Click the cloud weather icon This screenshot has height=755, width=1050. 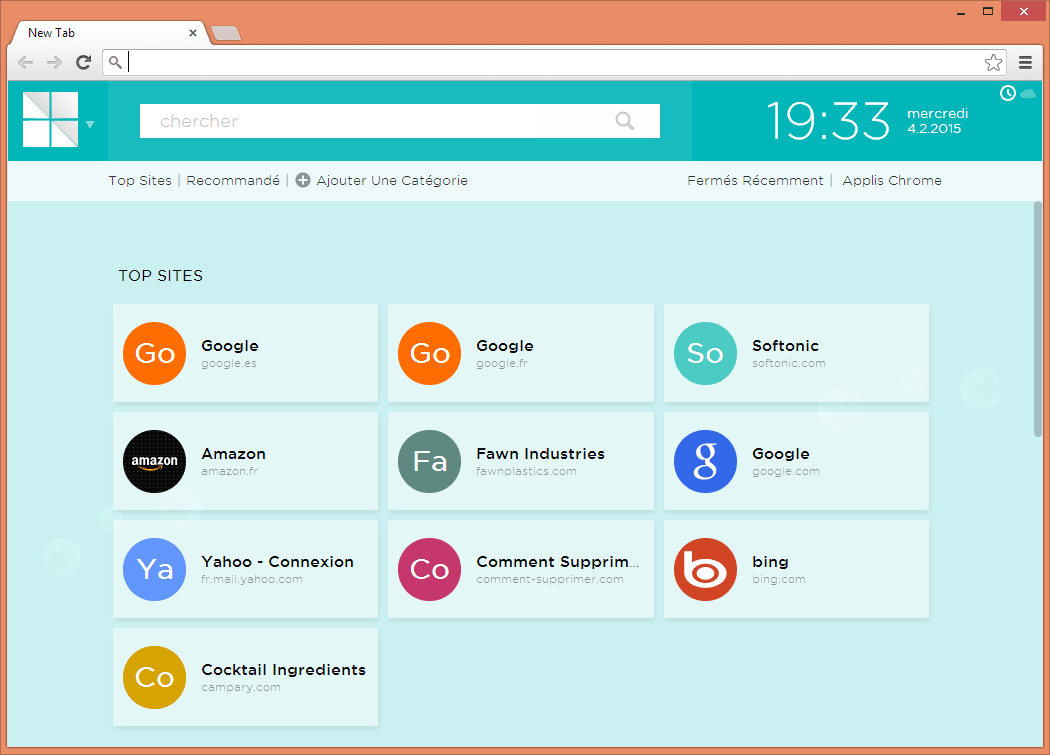[x=1028, y=94]
